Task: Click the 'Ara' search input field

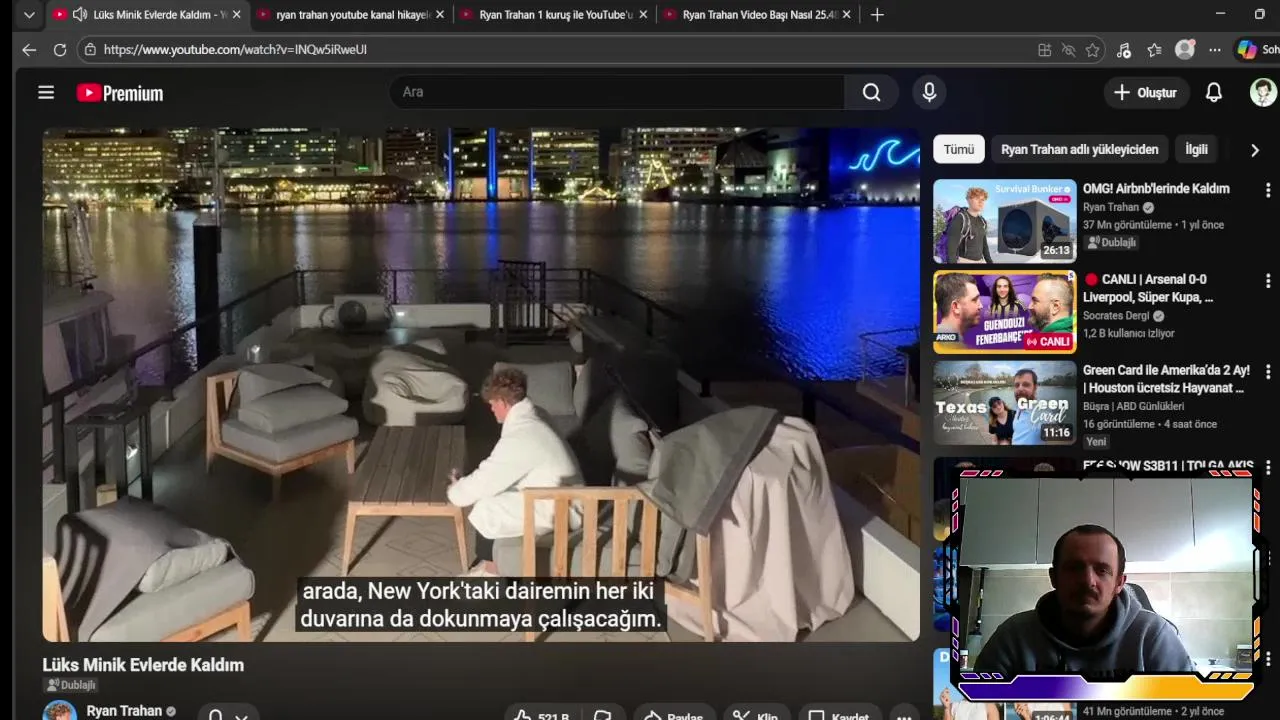Action: click(616, 92)
